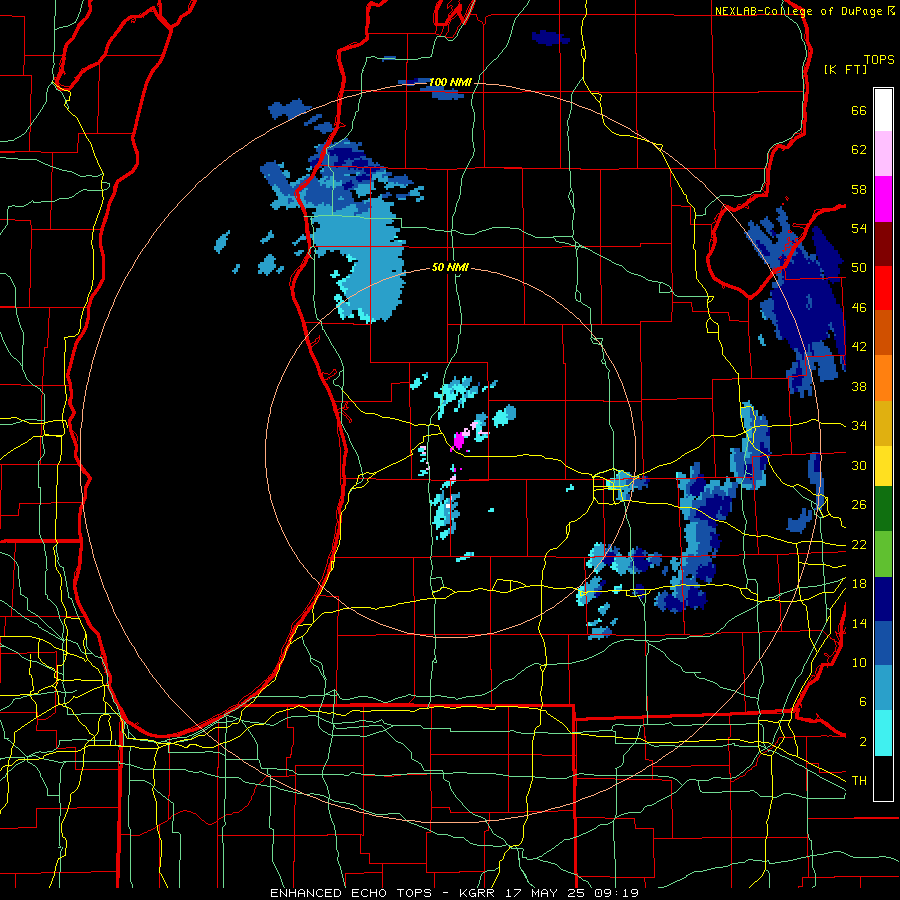The image size is (900, 900).
Task: Click legend value 6
Action: click(862, 702)
